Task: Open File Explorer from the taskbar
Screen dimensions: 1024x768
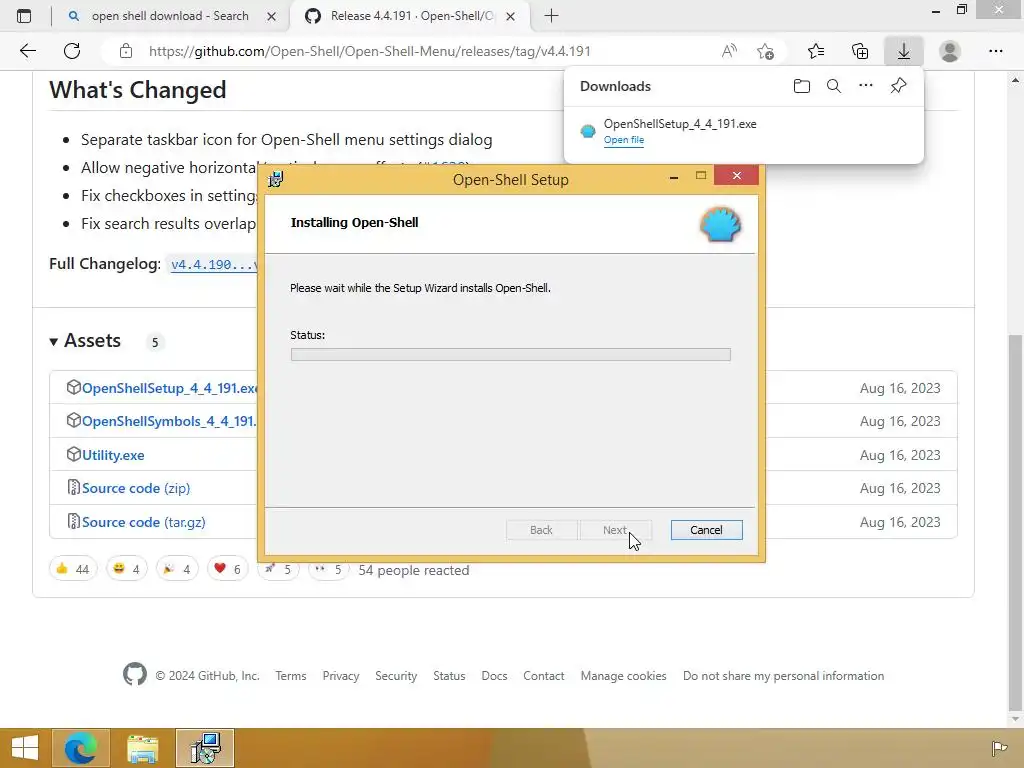Action: [143, 748]
